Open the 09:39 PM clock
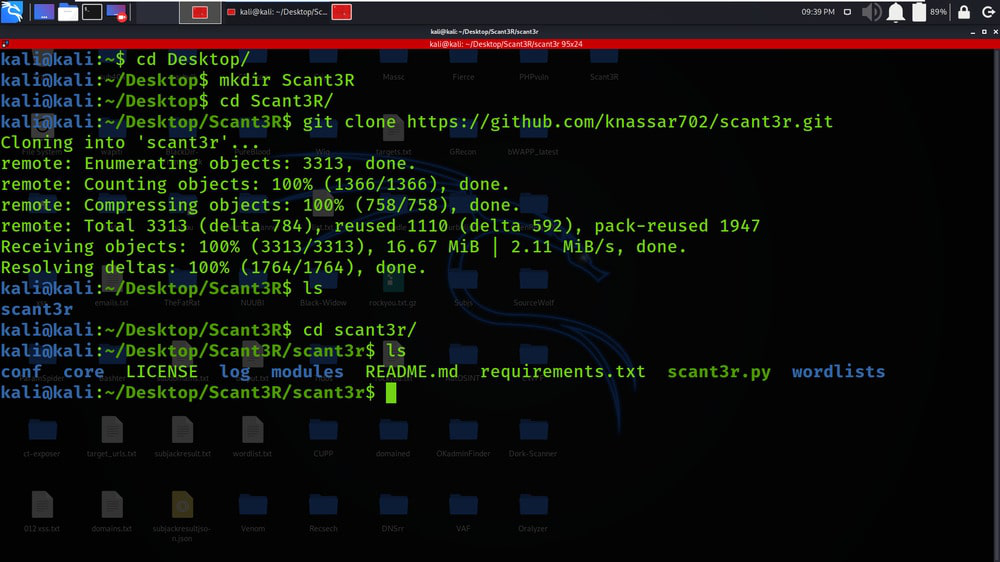1000x562 pixels. [818, 12]
